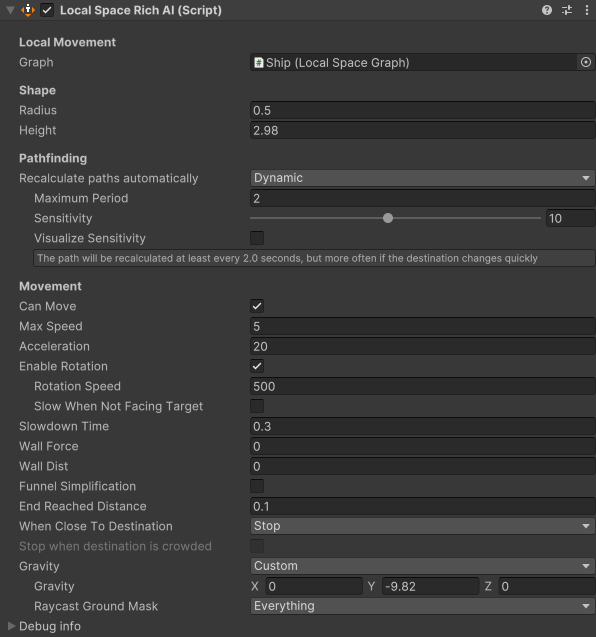
Task: Open the When Close To Destination dropdown
Action: point(423,526)
